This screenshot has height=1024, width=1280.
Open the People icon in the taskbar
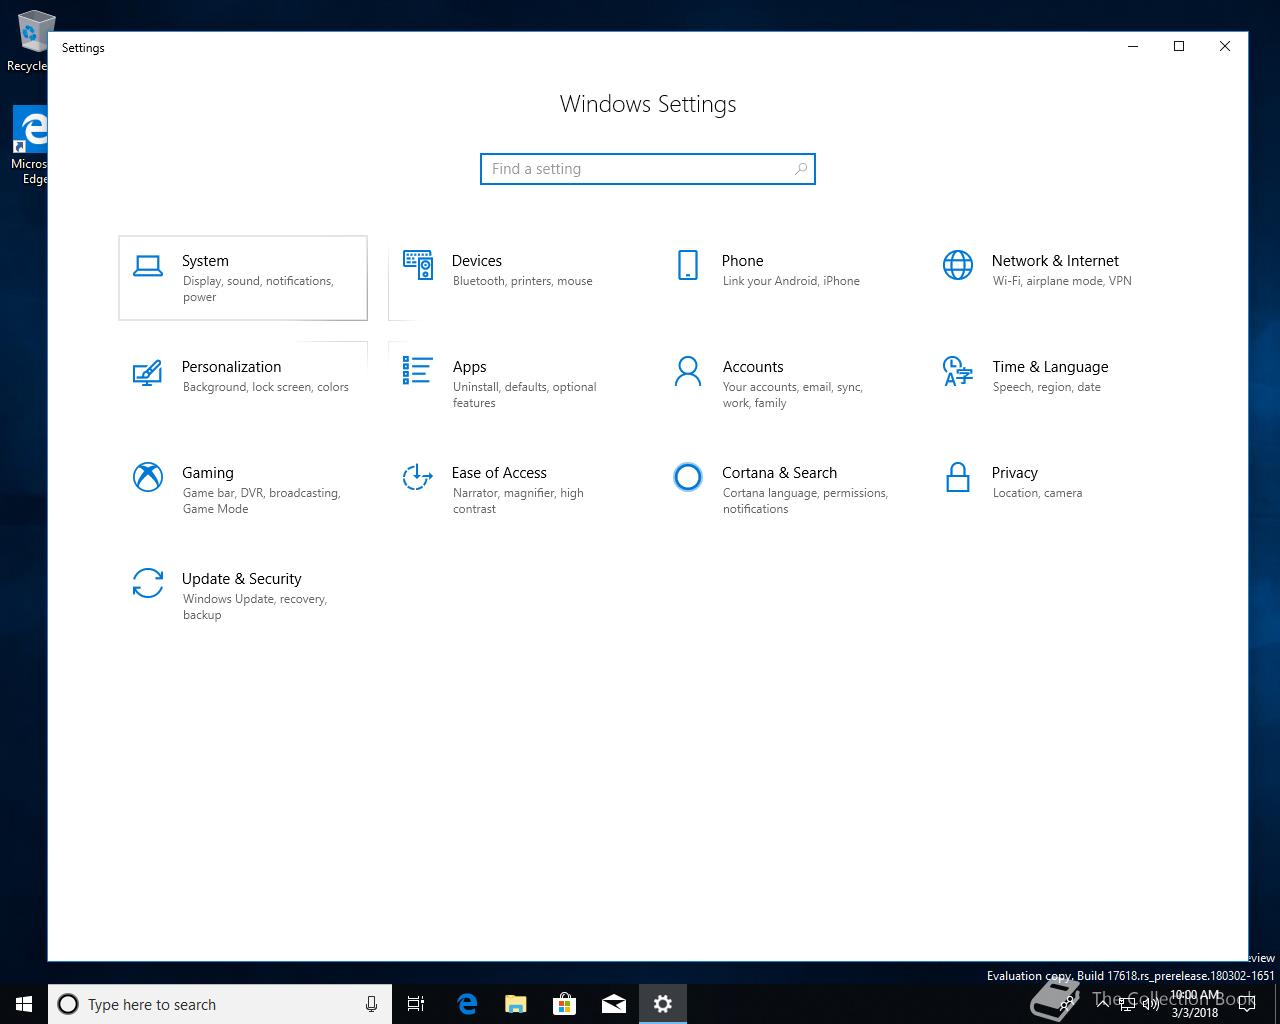(x=1069, y=1004)
